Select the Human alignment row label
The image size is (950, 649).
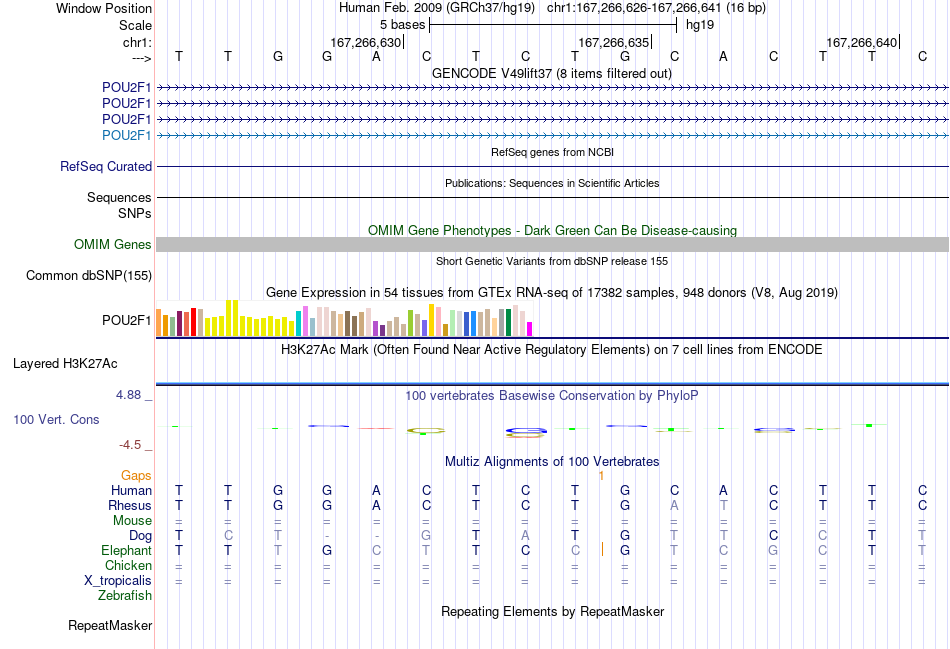click(131, 490)
